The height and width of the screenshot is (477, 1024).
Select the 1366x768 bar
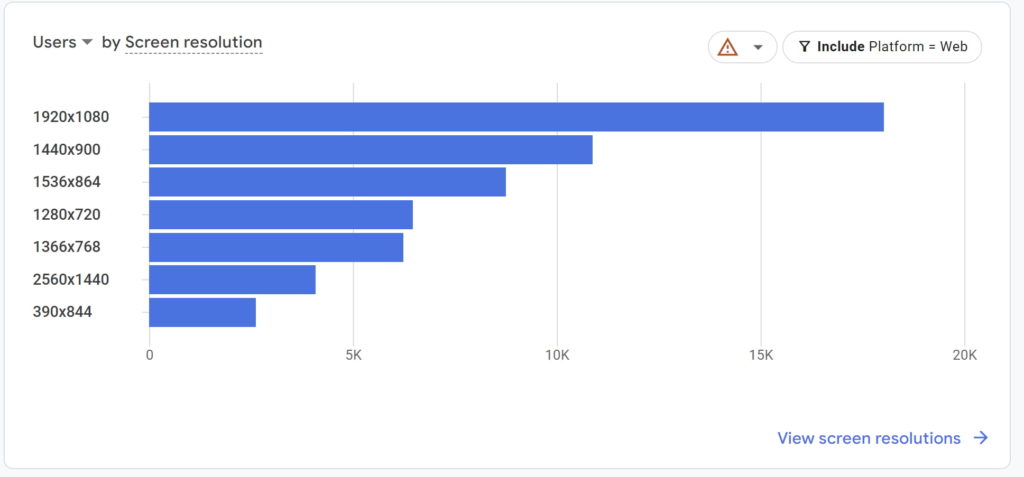click(276, 247)
